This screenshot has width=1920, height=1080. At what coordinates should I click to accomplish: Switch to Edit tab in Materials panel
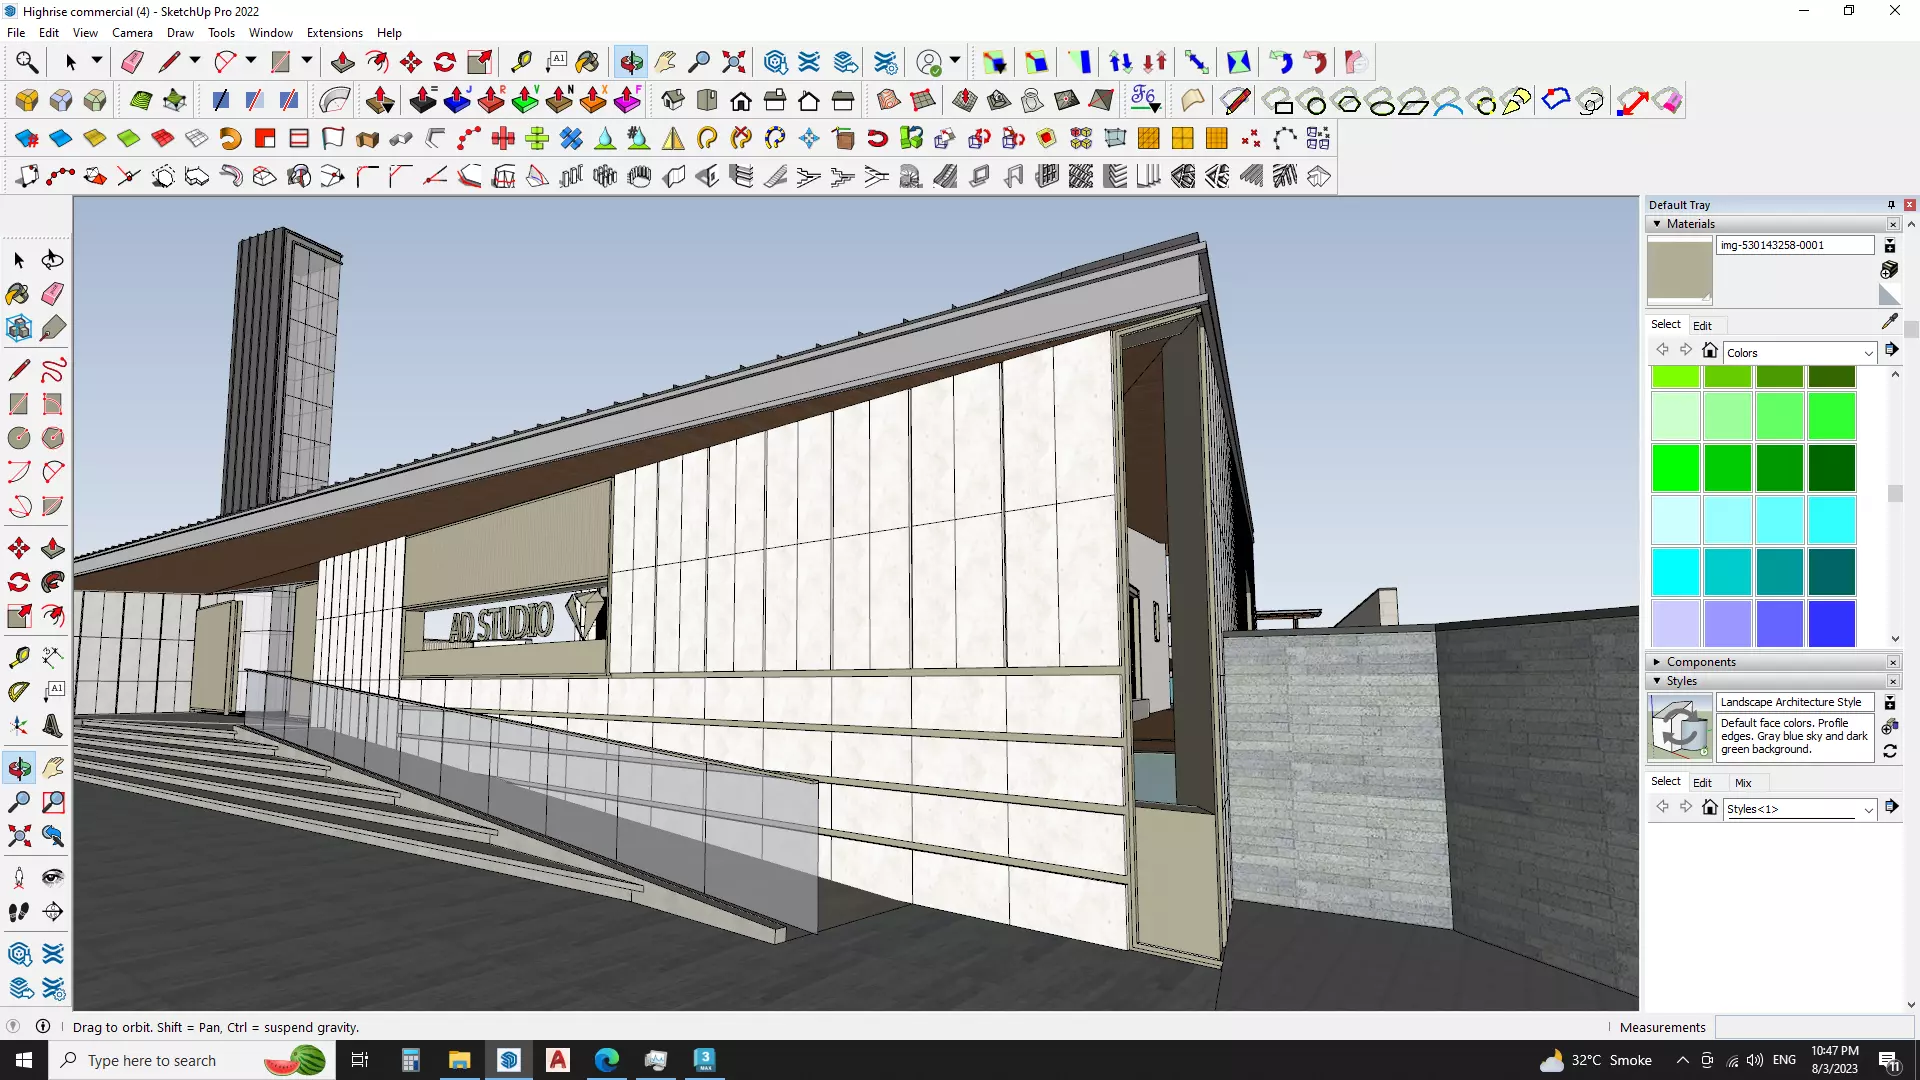[1702, 326]
